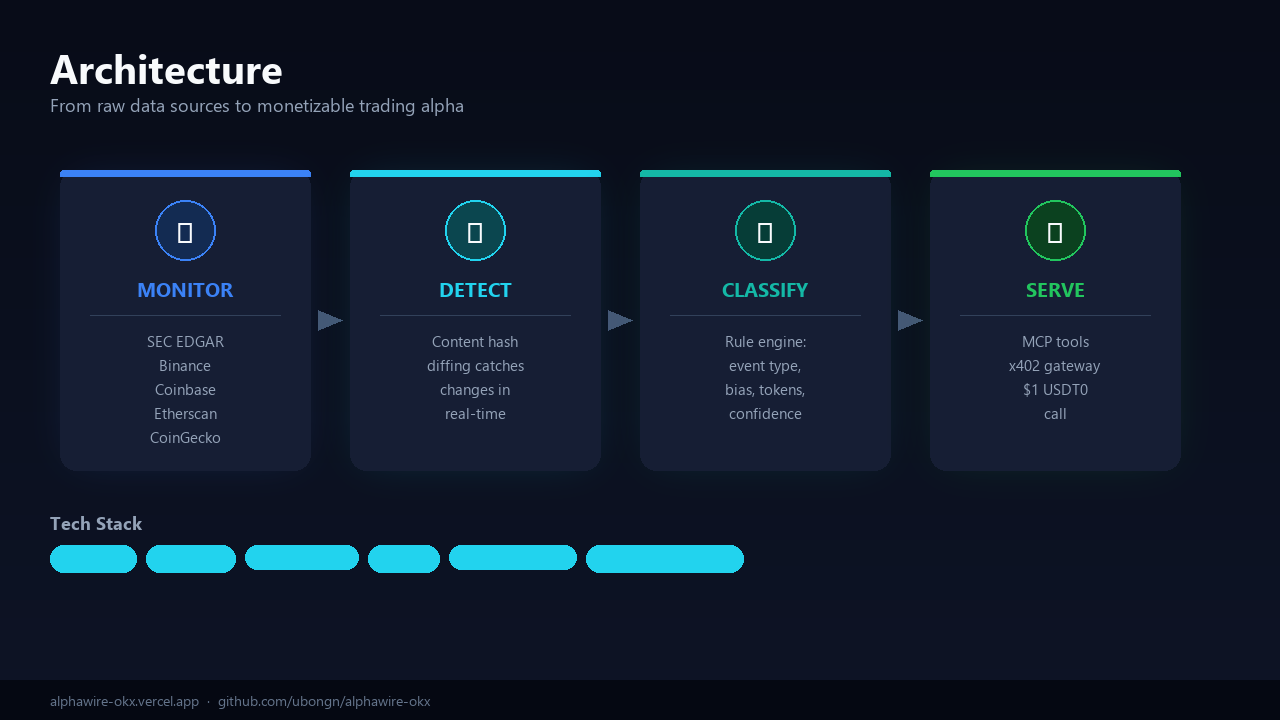Click the first cyan Tech Stack pill
The width and height of the screenshot is (1280, 720).
pos(93,559)
